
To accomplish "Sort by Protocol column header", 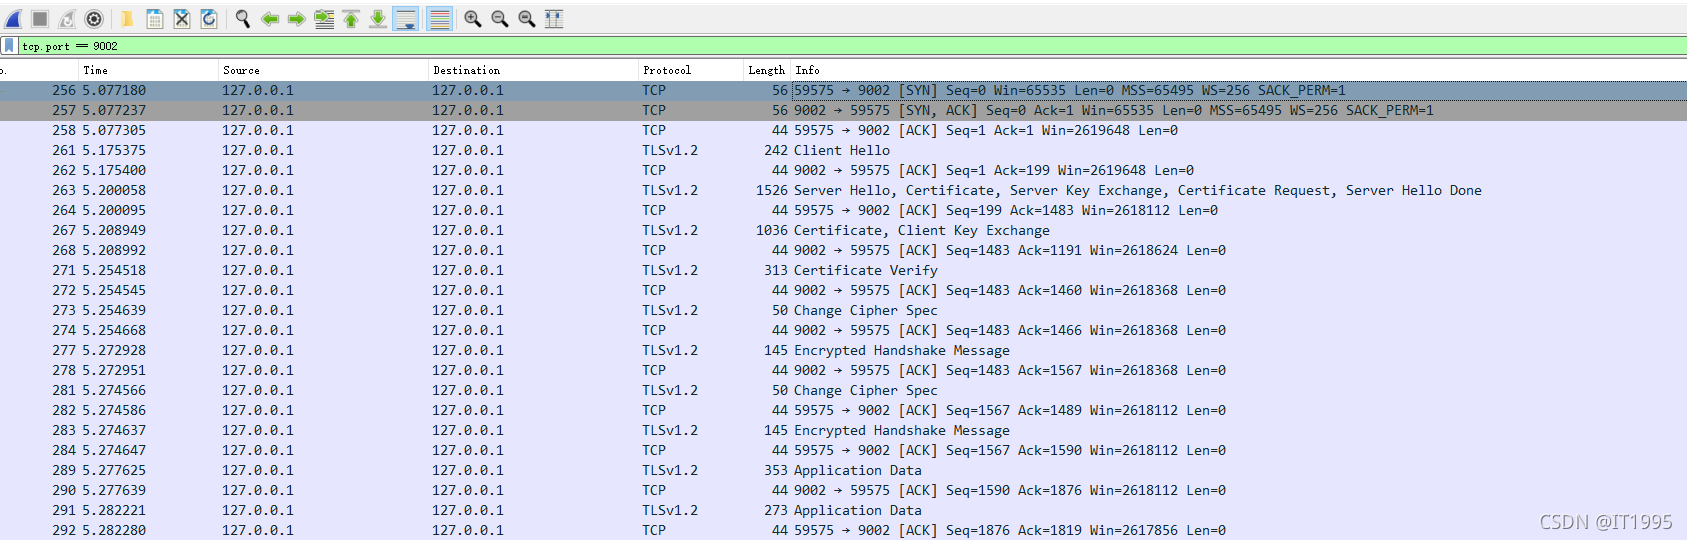I will tap(690, 70).
